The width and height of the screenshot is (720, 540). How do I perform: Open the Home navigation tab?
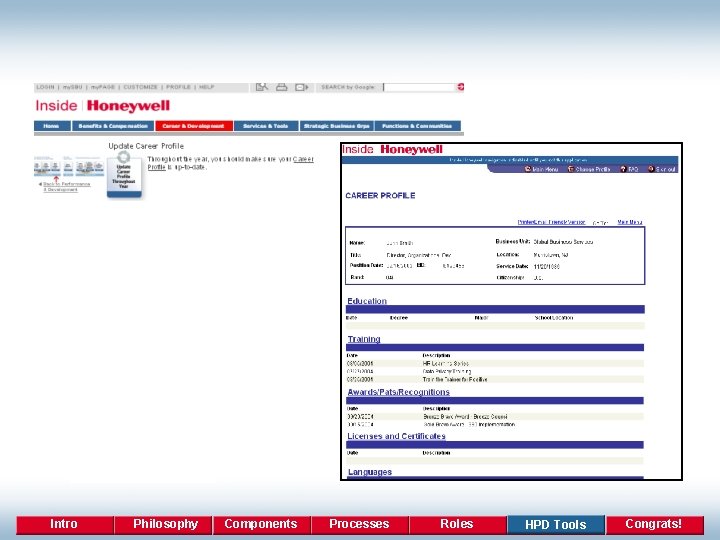pos(52,126)
